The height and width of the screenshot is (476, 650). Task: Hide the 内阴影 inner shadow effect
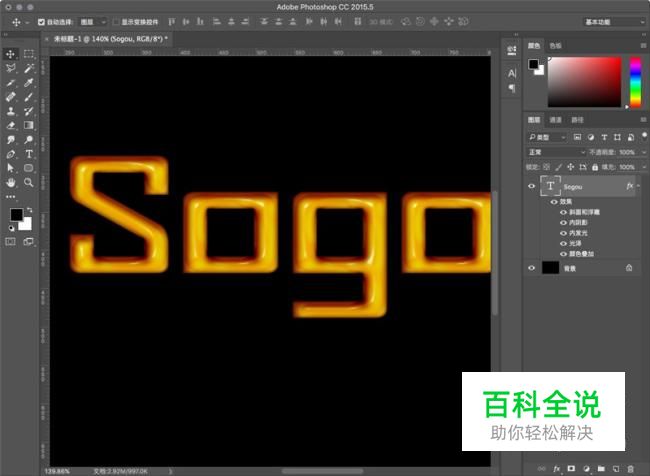pos(563,223)
